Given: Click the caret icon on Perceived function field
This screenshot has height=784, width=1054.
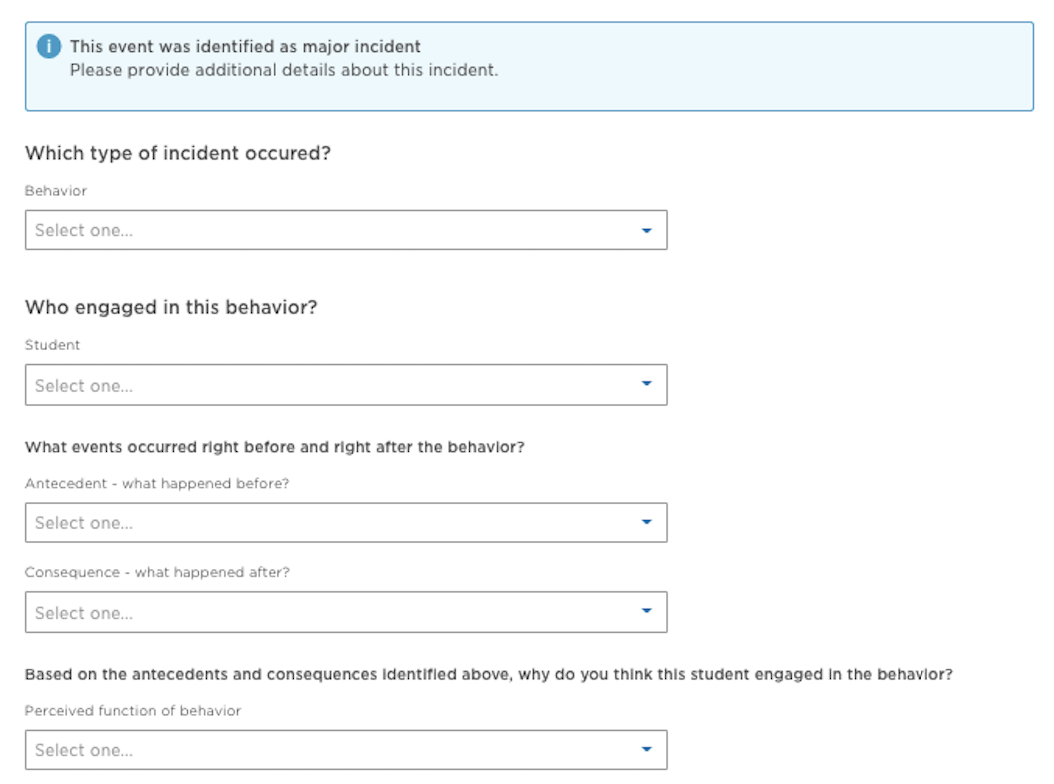Looking at the screenshot, I should pos(645,749).
